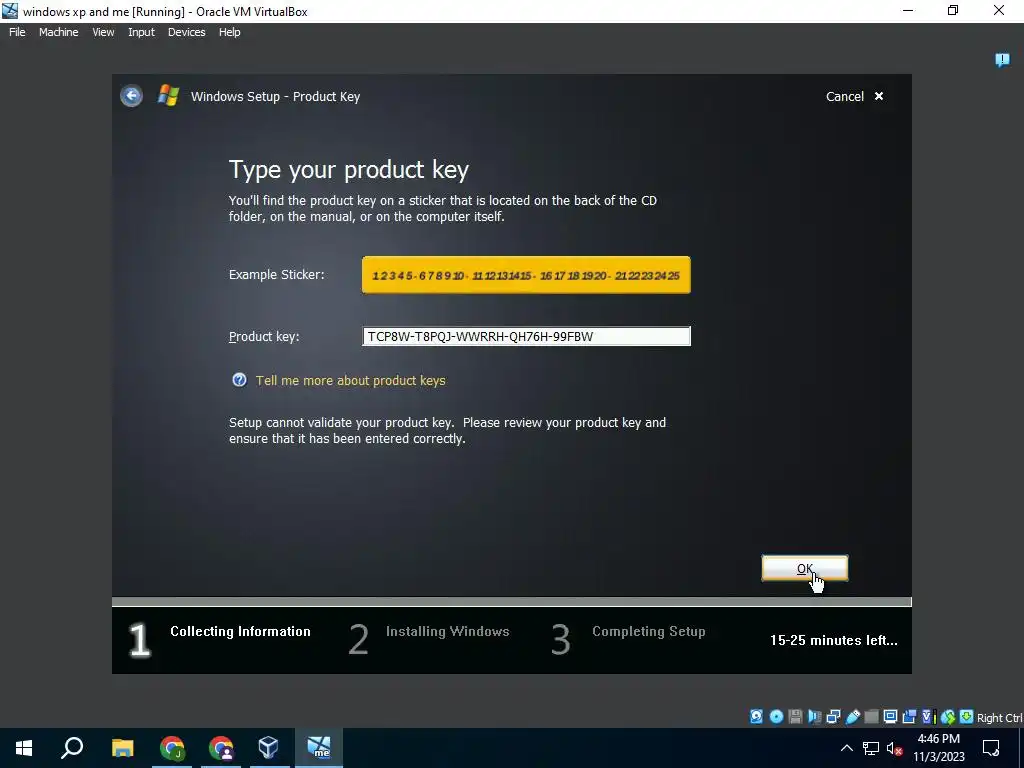The width and height of the screenshot is (1024, 768).
Task: Open the File menu in VirtualBox
Action: pos(18,32)
